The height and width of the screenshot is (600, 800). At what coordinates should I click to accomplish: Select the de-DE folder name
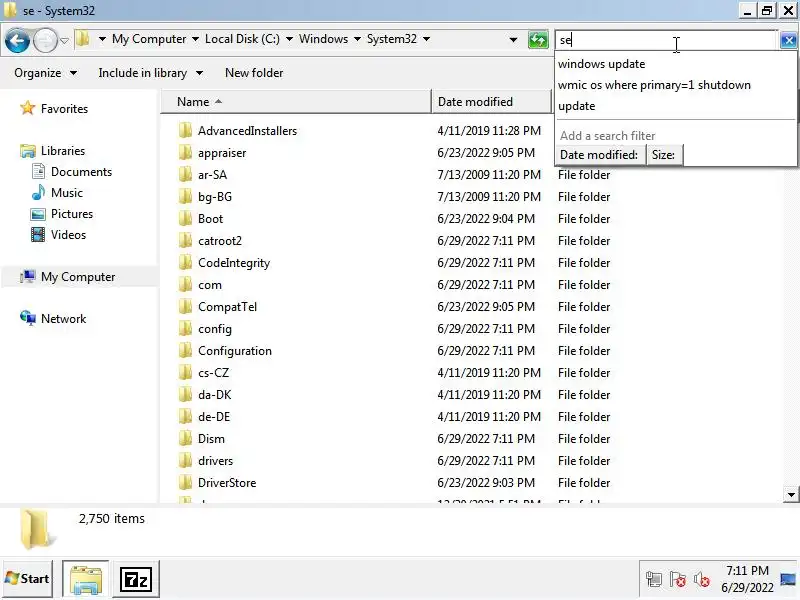pos(214,416)
